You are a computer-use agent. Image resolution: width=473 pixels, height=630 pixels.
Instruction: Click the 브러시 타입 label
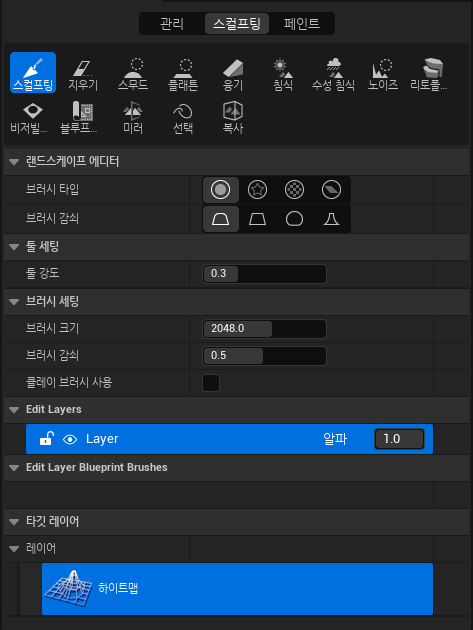point(52,189)
